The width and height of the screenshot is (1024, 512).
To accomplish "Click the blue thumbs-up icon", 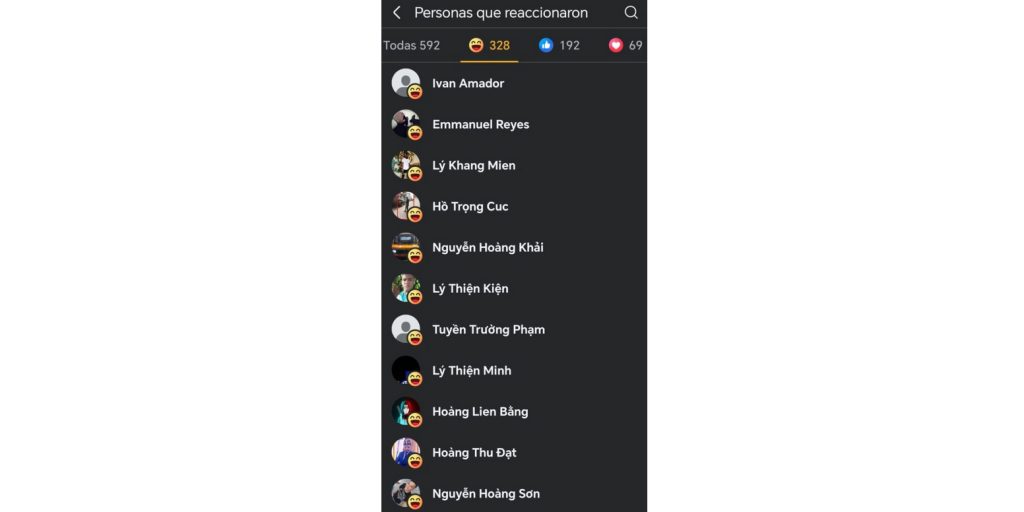I will [x=546, y=45].
